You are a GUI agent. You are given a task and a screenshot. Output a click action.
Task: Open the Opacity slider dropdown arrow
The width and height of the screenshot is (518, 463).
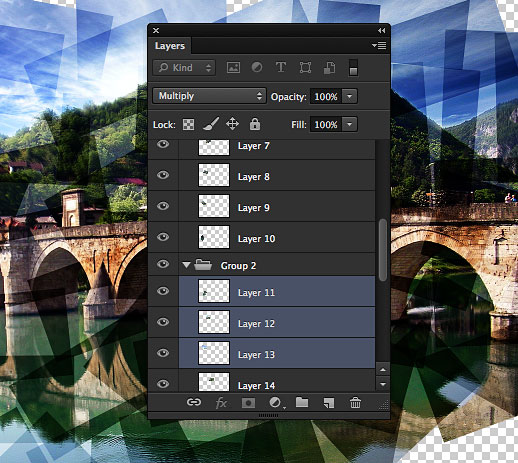click(350, 96)
